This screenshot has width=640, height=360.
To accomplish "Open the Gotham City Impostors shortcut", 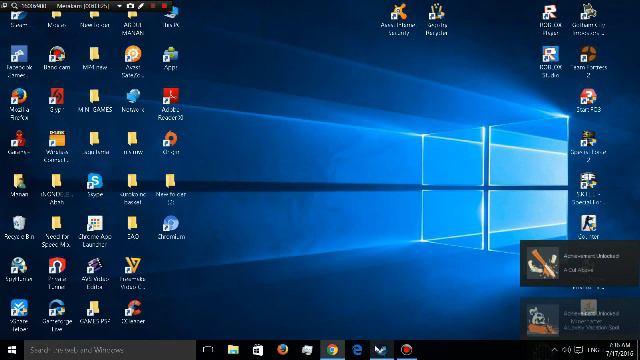I will pyautogui.click(x=588, y=20).
